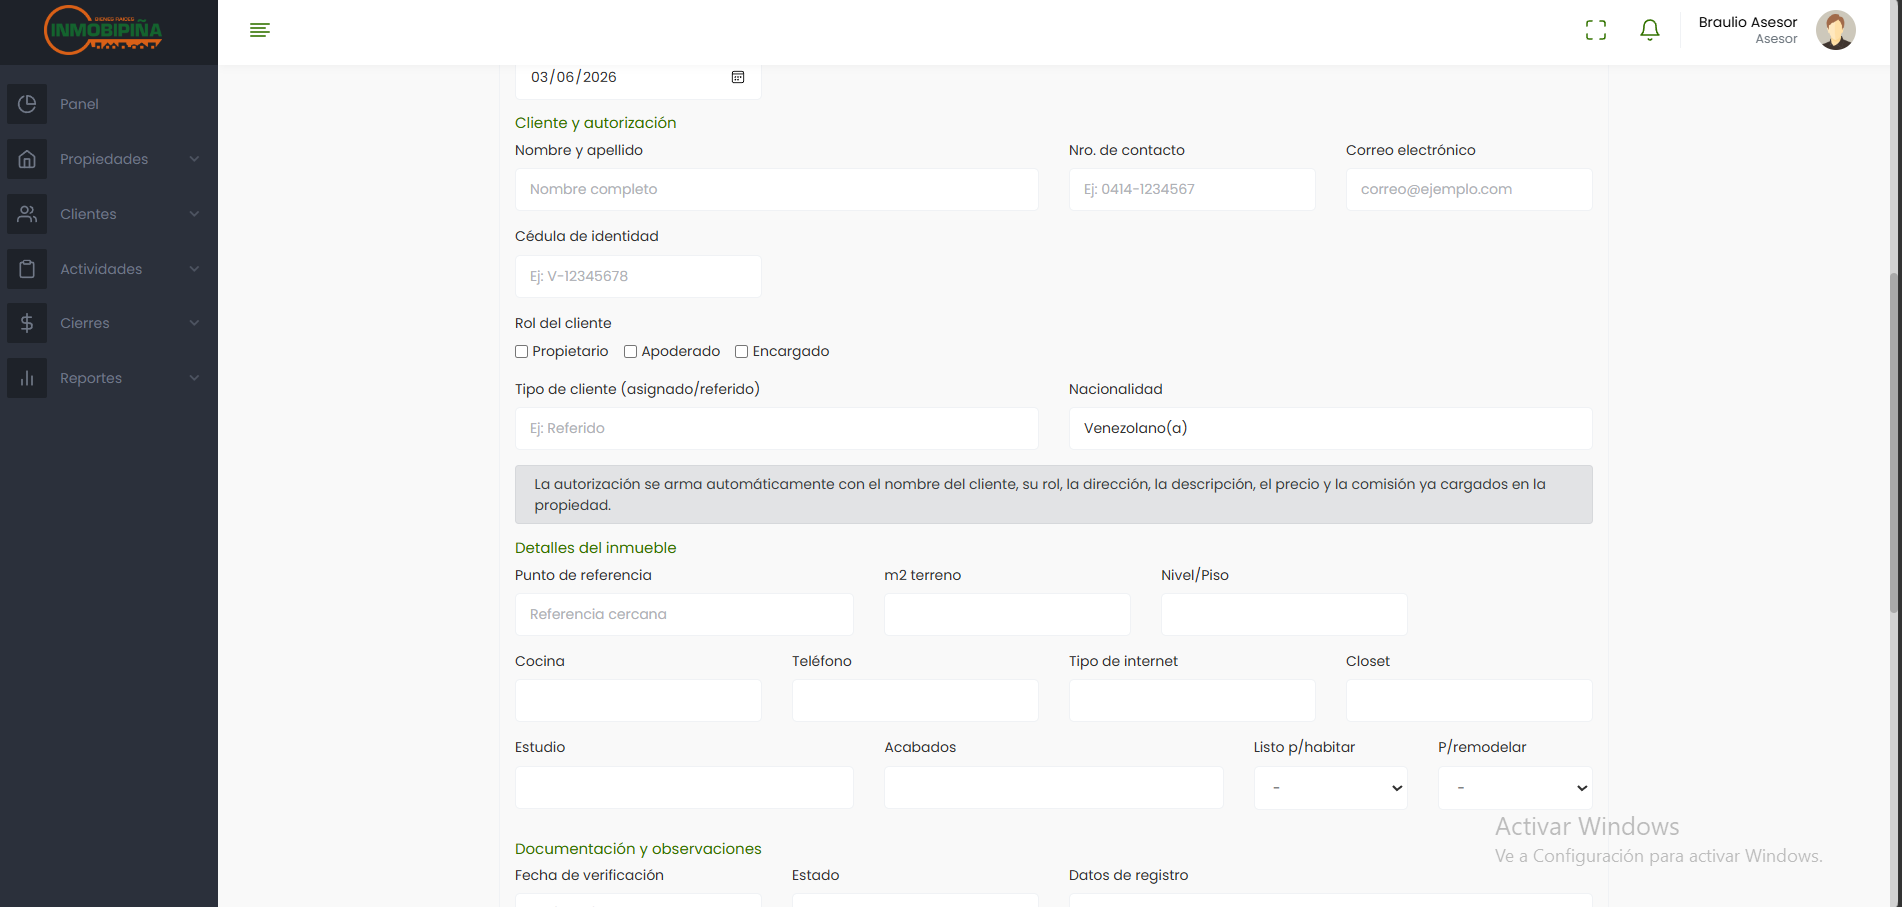
Task: Expand the Propiedades submenu chevron
Action: [195, 159]
